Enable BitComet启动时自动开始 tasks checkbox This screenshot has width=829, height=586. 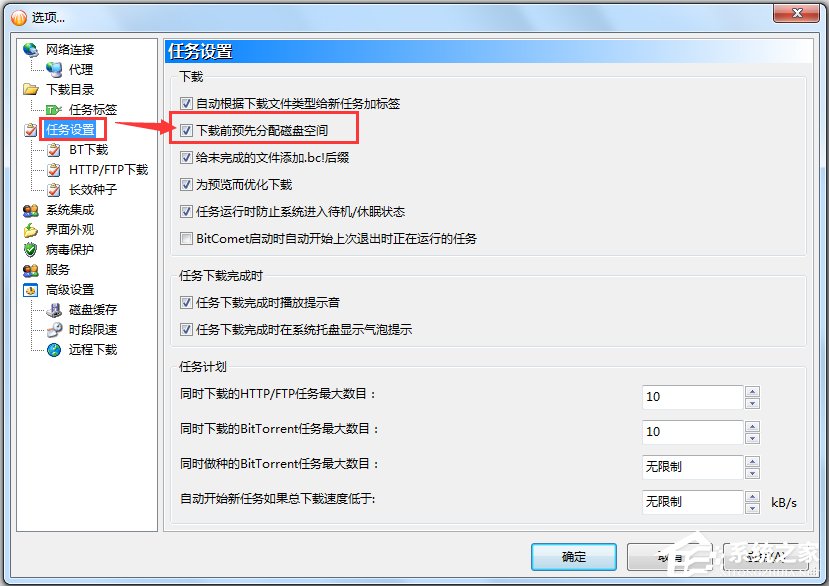[x=186, y=239]
